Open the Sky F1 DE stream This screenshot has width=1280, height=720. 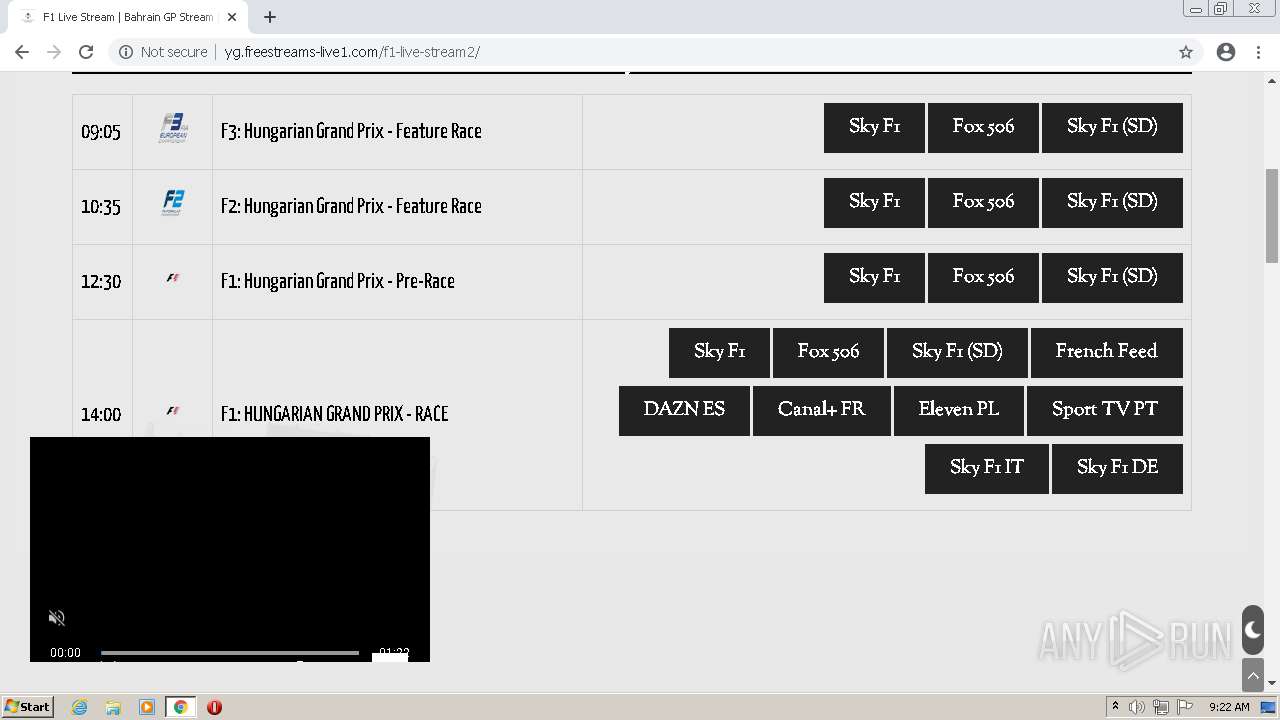click(1117, 469)
